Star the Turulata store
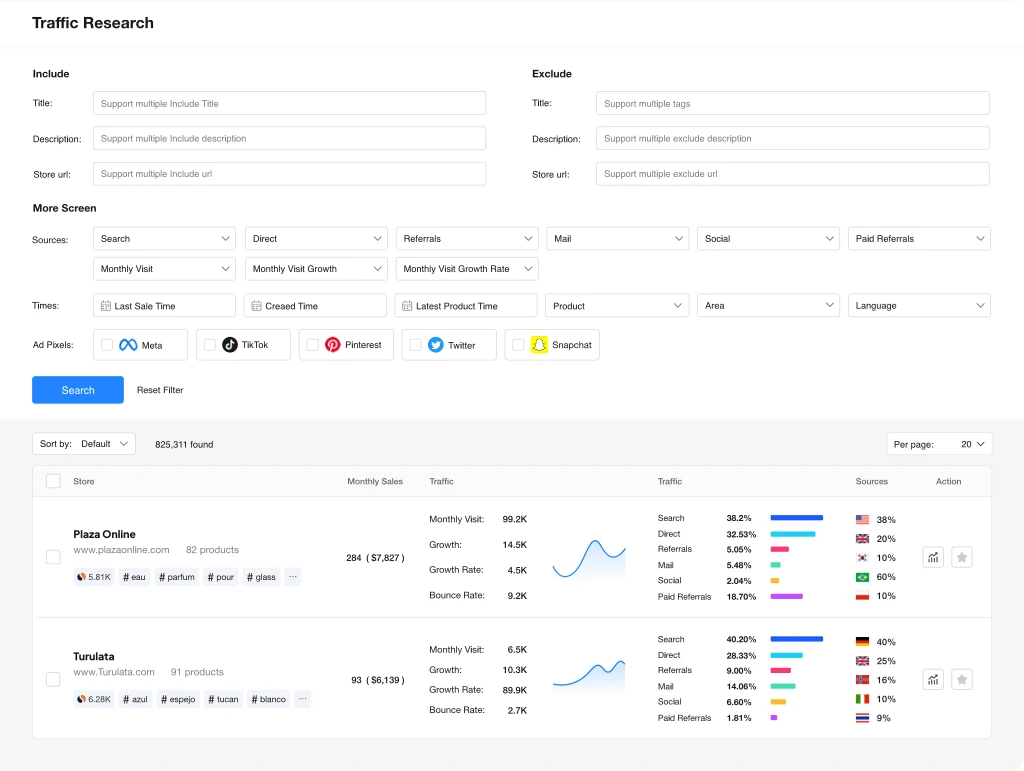Viewport: 1024px width, 771px height. tap(962, 680)
